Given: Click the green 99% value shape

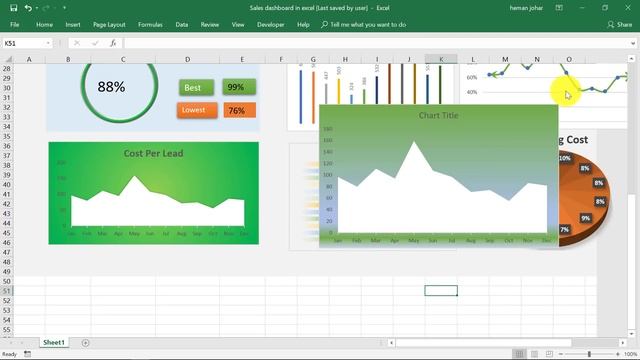Looking at the screenshot, I should (239, 87).
